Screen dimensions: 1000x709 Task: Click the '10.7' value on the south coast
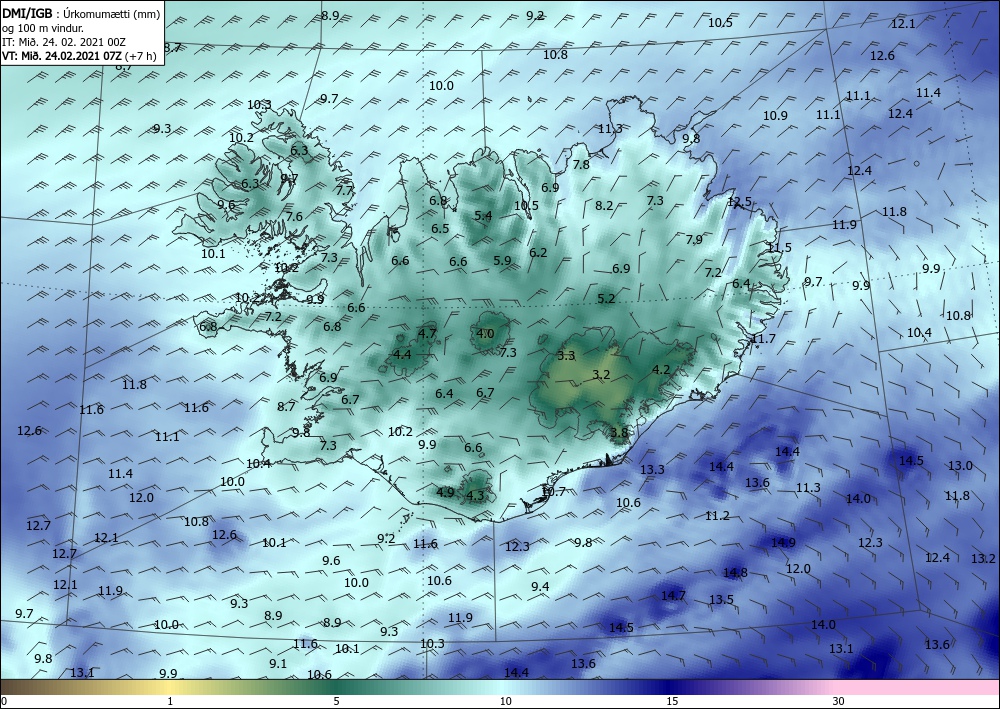point(554,491)
